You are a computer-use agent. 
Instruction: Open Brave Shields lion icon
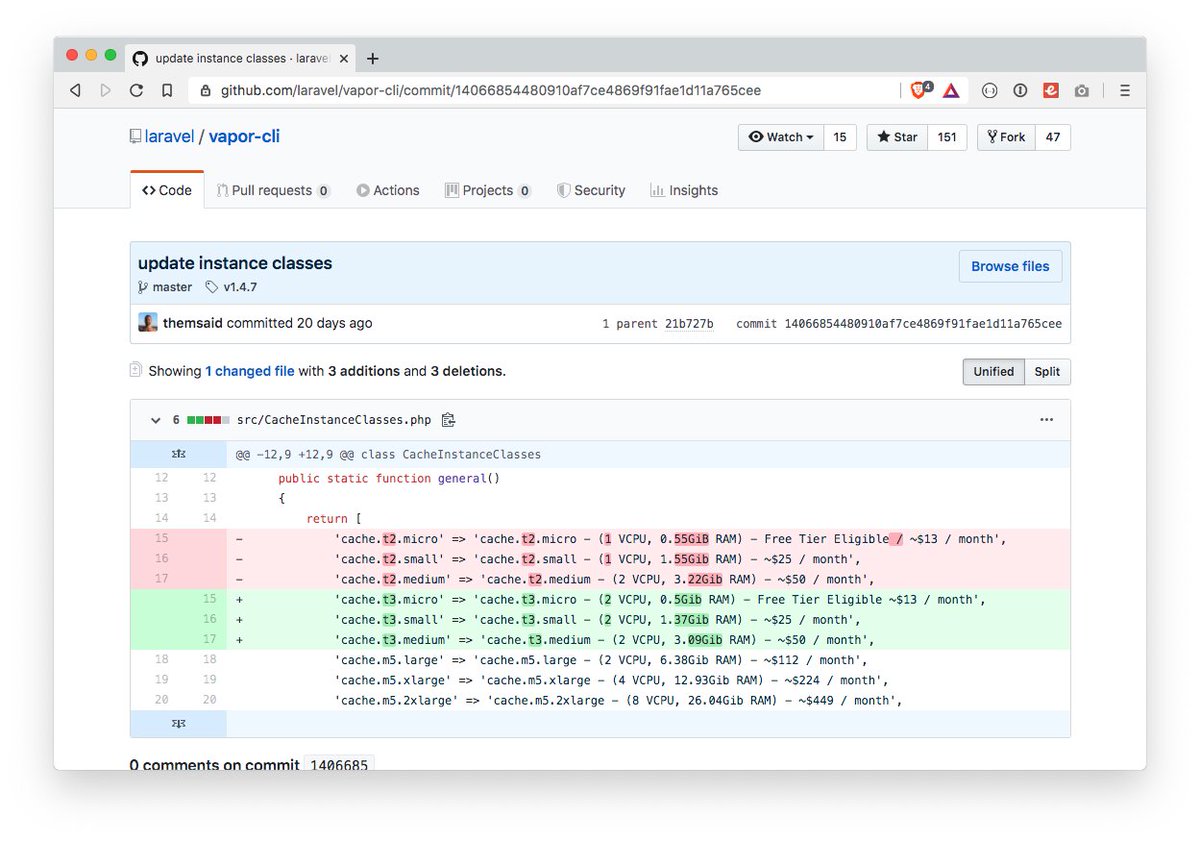920,90
